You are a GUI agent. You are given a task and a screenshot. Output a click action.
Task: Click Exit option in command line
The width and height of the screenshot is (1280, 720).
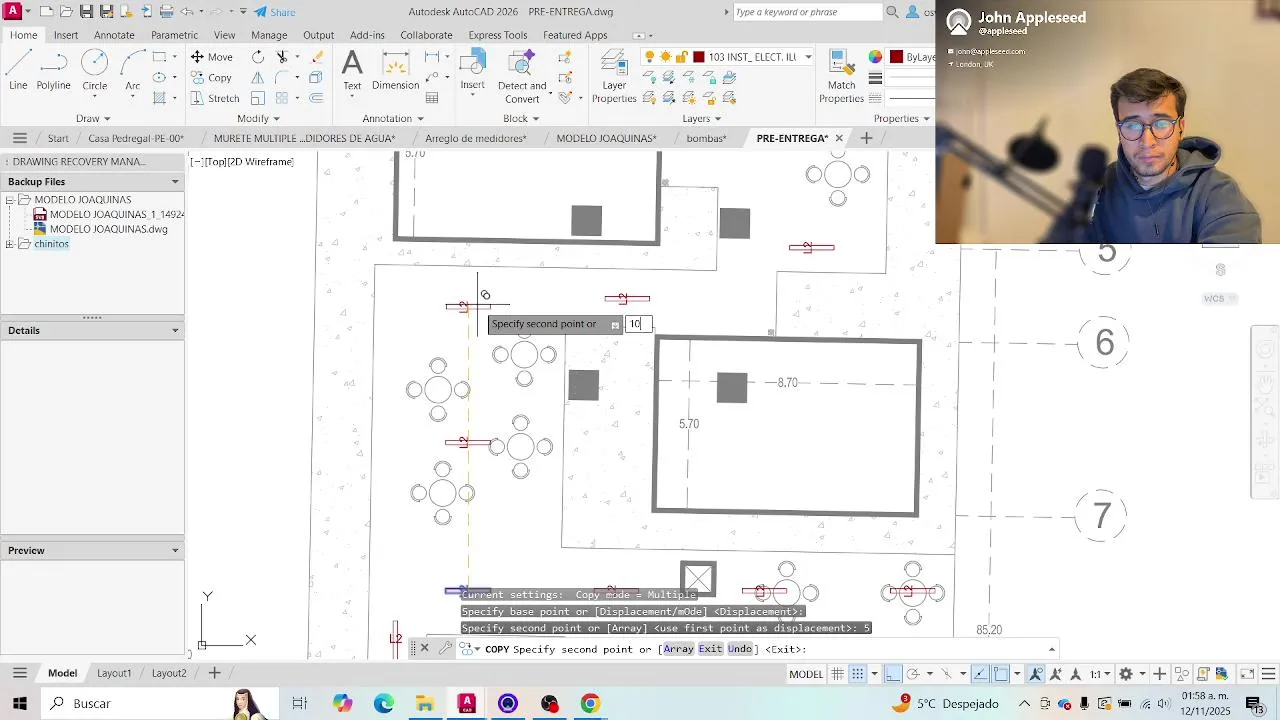710,649
